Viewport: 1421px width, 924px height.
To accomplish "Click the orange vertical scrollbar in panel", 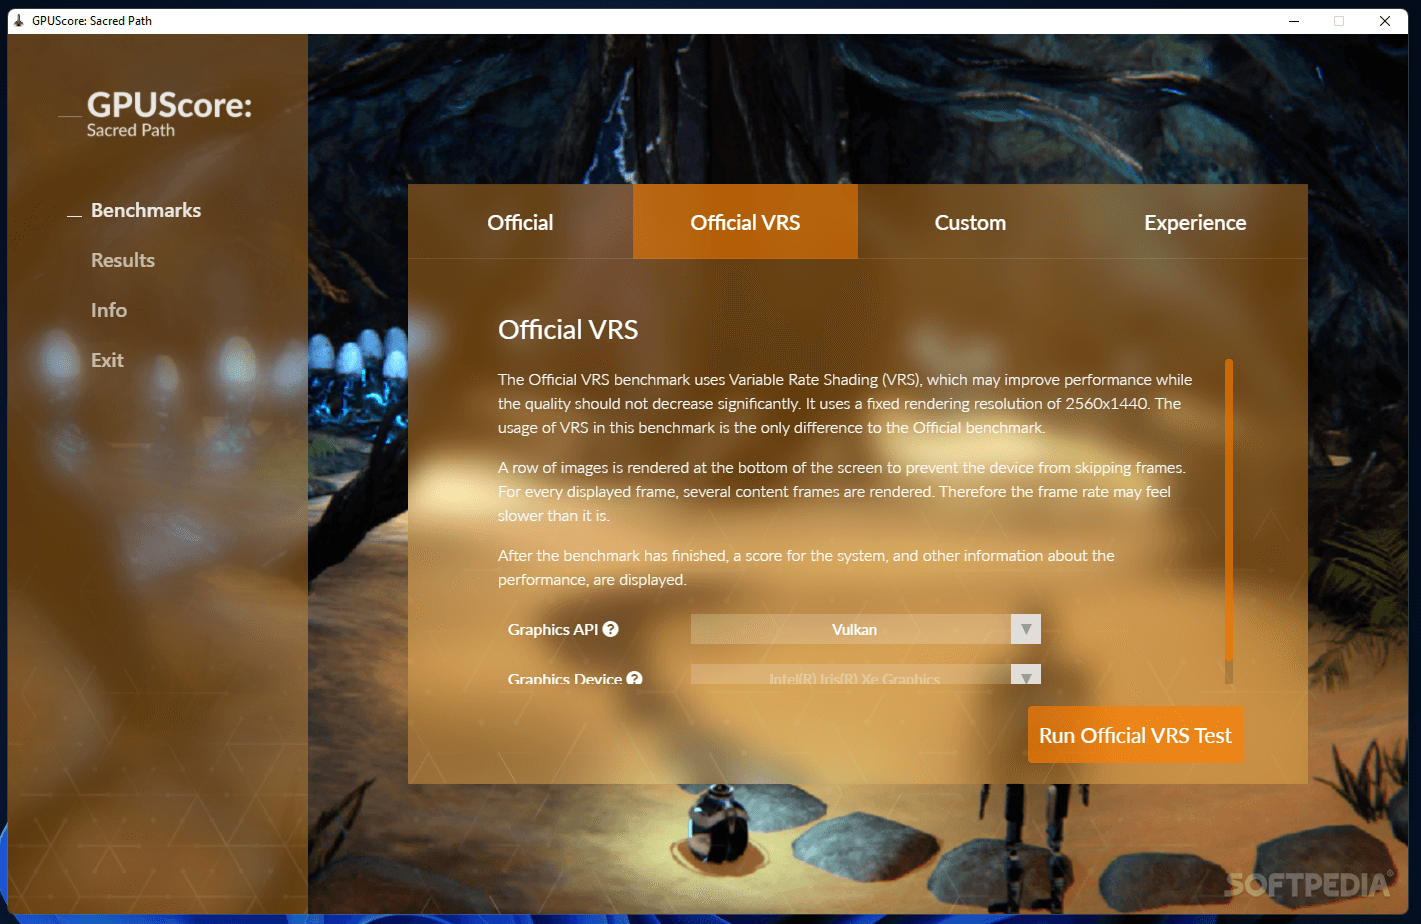I will coord(1229,510).
